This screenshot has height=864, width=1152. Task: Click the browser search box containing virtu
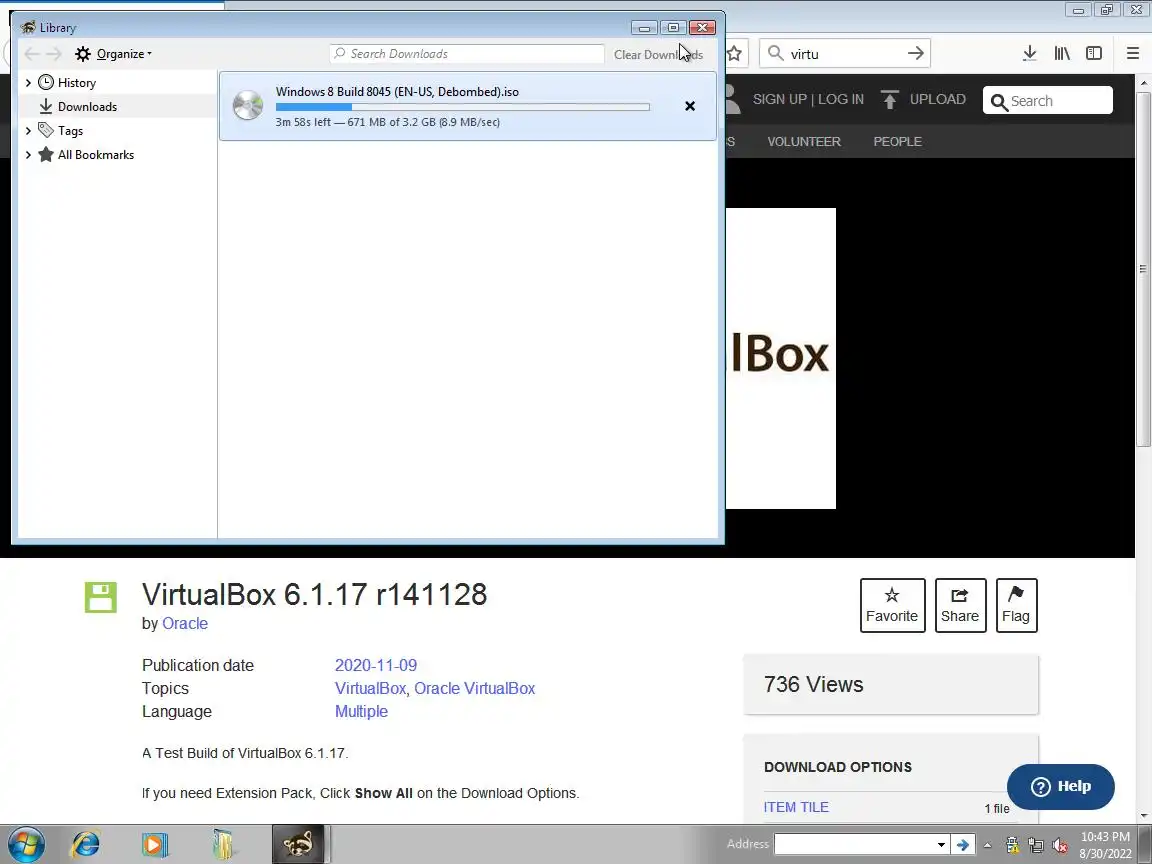[844, 54]
